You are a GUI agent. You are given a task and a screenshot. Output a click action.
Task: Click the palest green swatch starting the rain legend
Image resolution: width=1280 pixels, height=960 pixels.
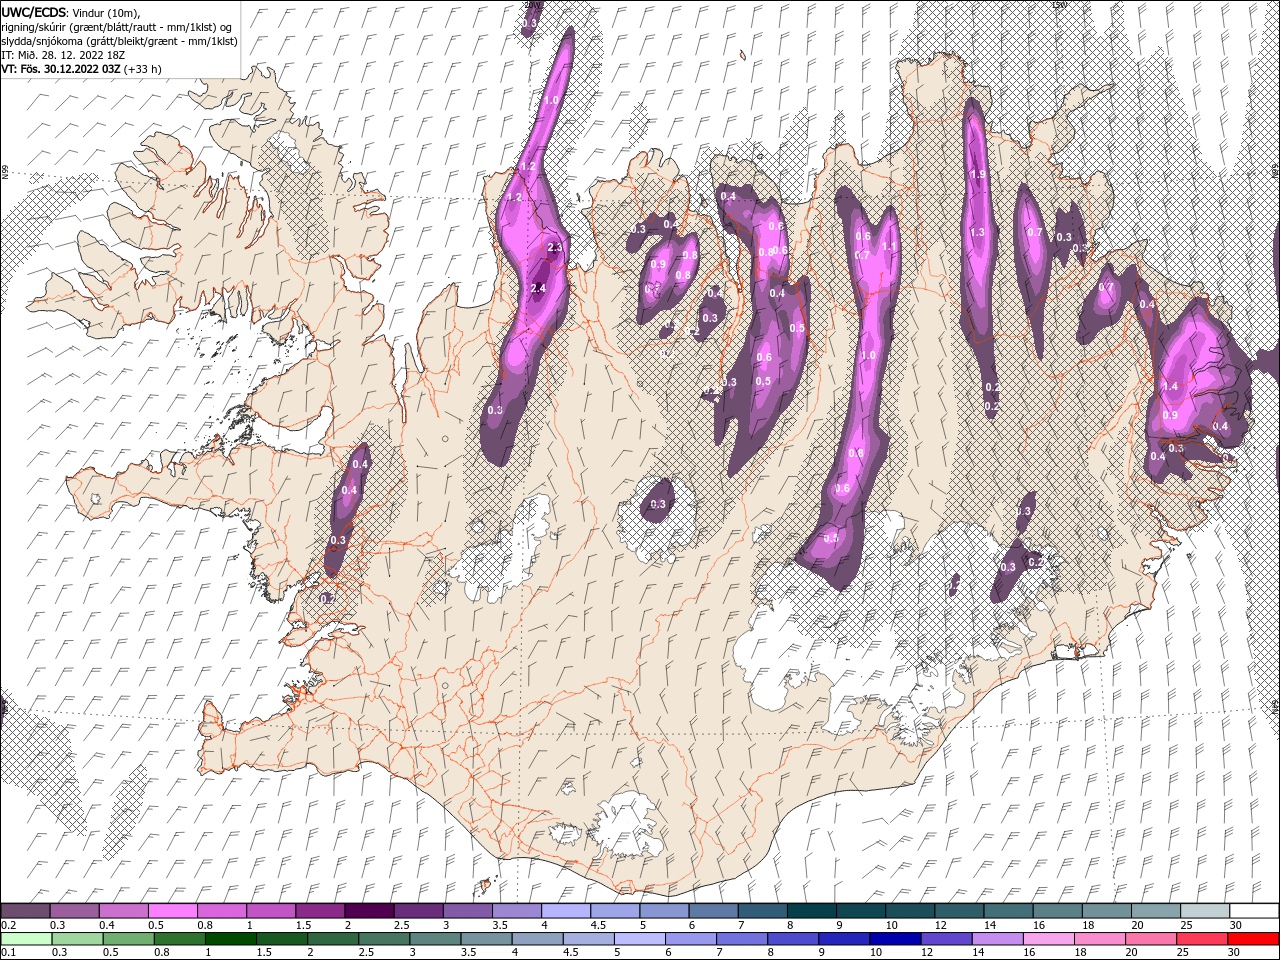click(x=26, y=939)
